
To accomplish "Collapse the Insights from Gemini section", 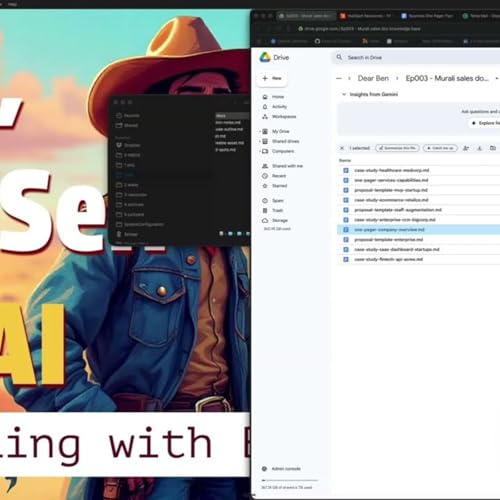I will 344,94.
